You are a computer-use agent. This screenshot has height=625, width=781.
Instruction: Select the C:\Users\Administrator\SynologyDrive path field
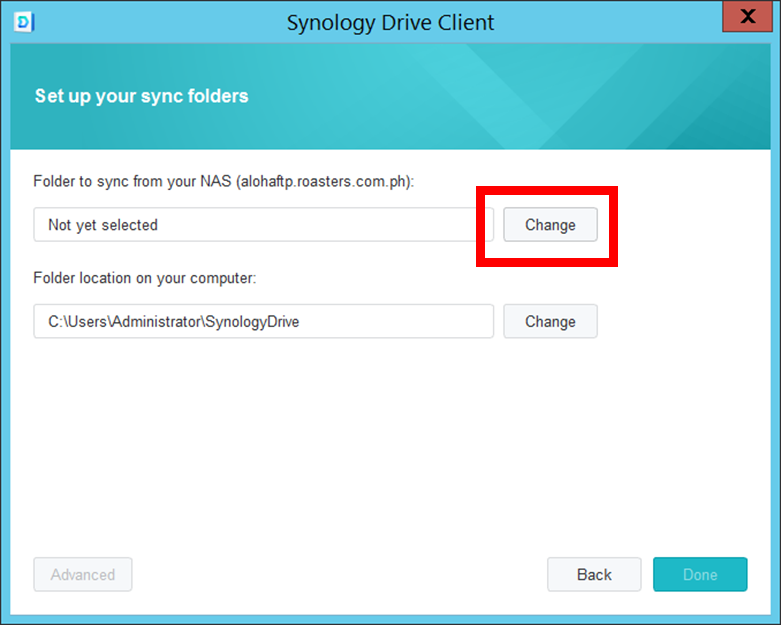tap(263, 321)
